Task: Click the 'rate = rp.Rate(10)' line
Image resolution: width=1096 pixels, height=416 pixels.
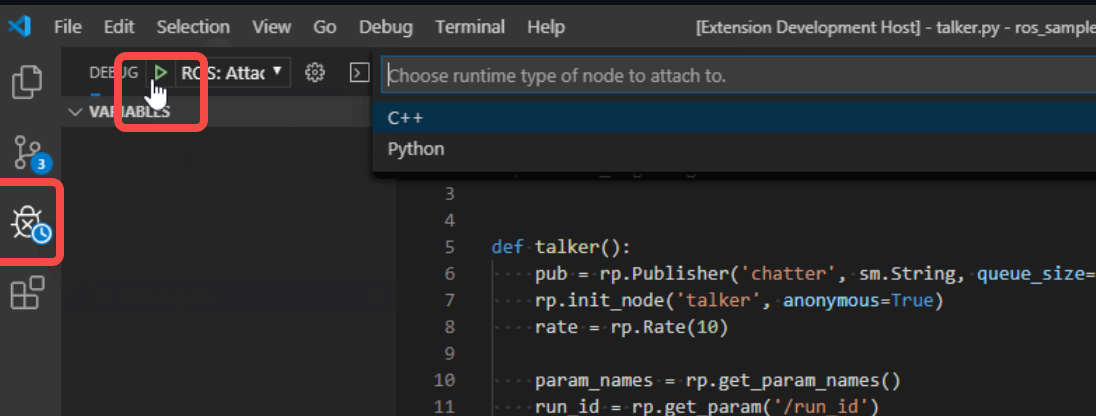Action: pos(632,327)
